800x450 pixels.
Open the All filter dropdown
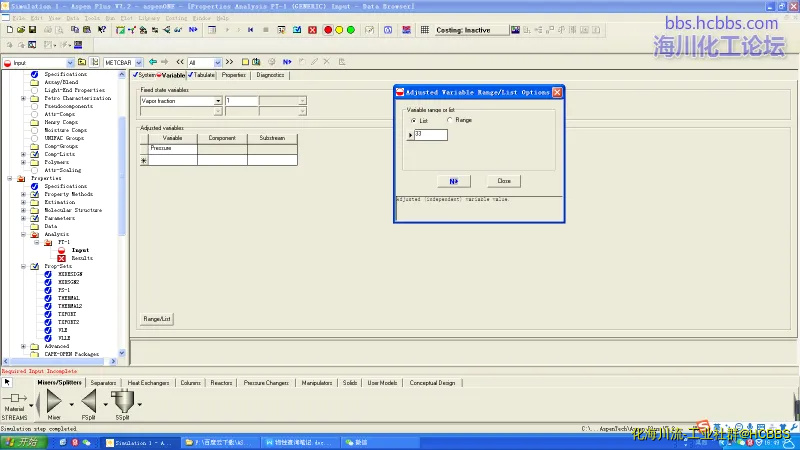pos(218,63)
